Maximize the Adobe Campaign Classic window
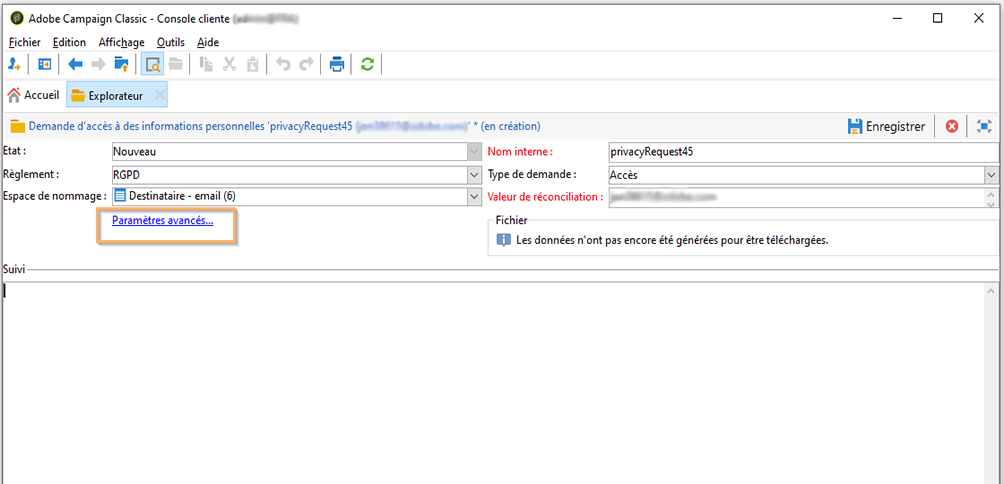1004x484 pixels. pyautogui.click(x=937, y=18)
